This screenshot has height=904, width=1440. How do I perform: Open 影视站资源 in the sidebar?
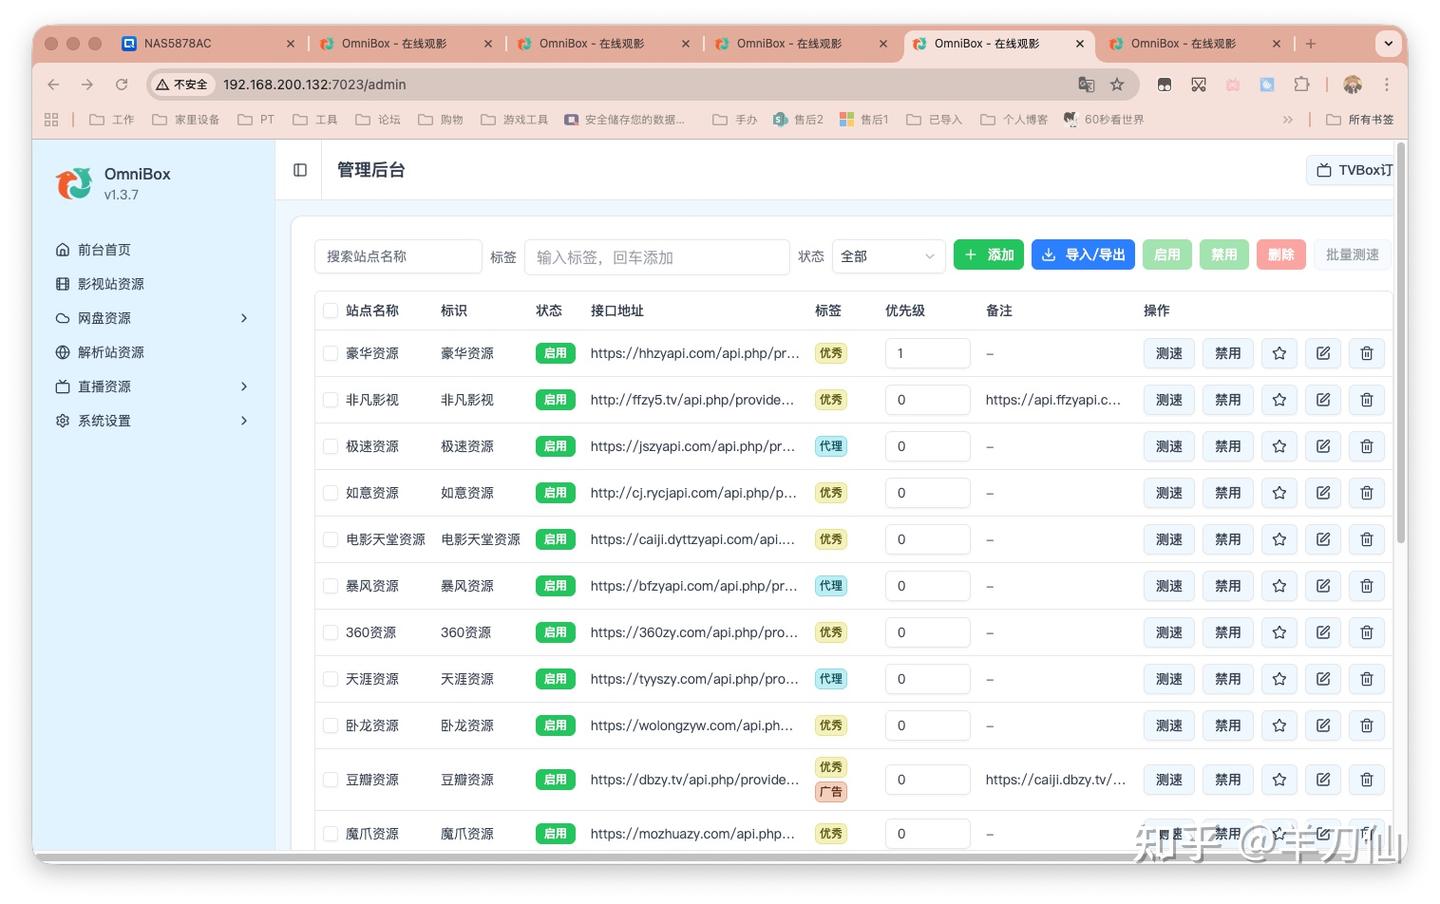[111, 284]
